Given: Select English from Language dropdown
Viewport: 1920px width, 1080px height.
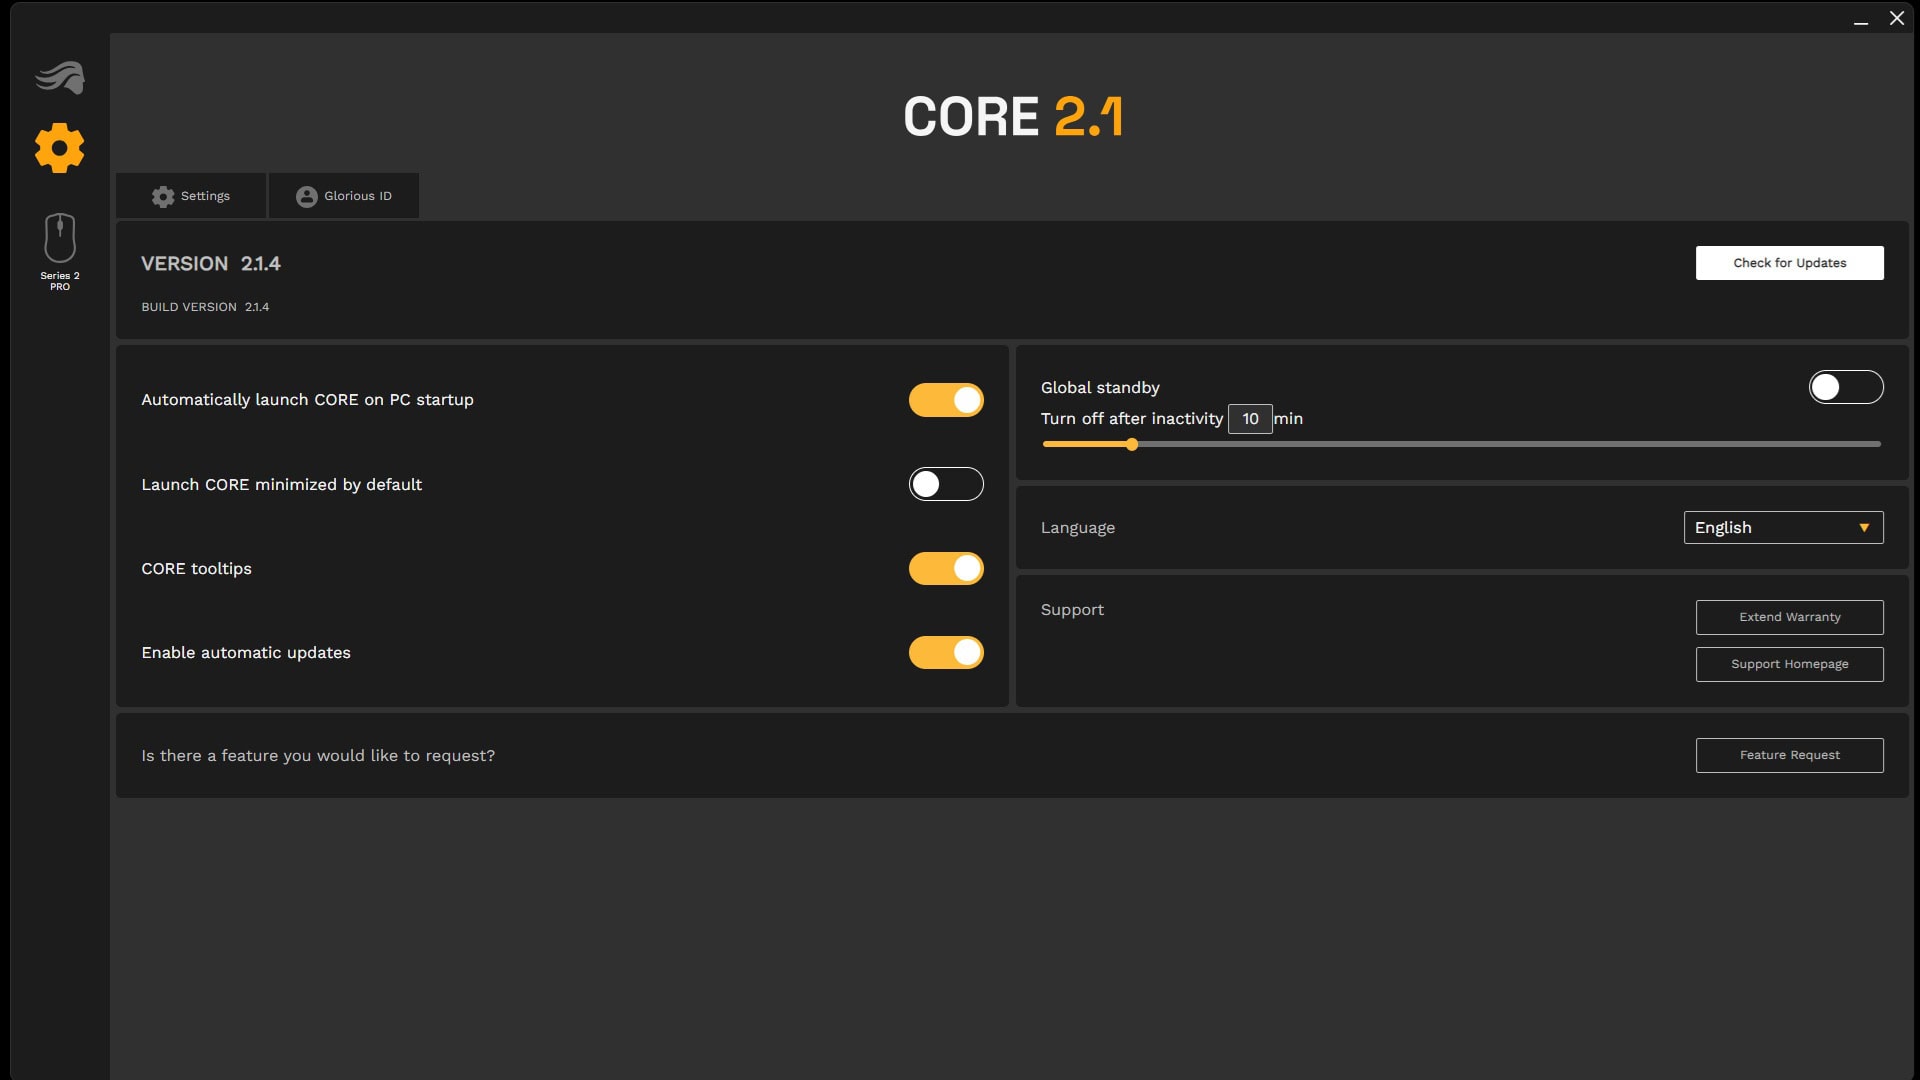Looking at the screenshot, I should (x=1783, y=526).
